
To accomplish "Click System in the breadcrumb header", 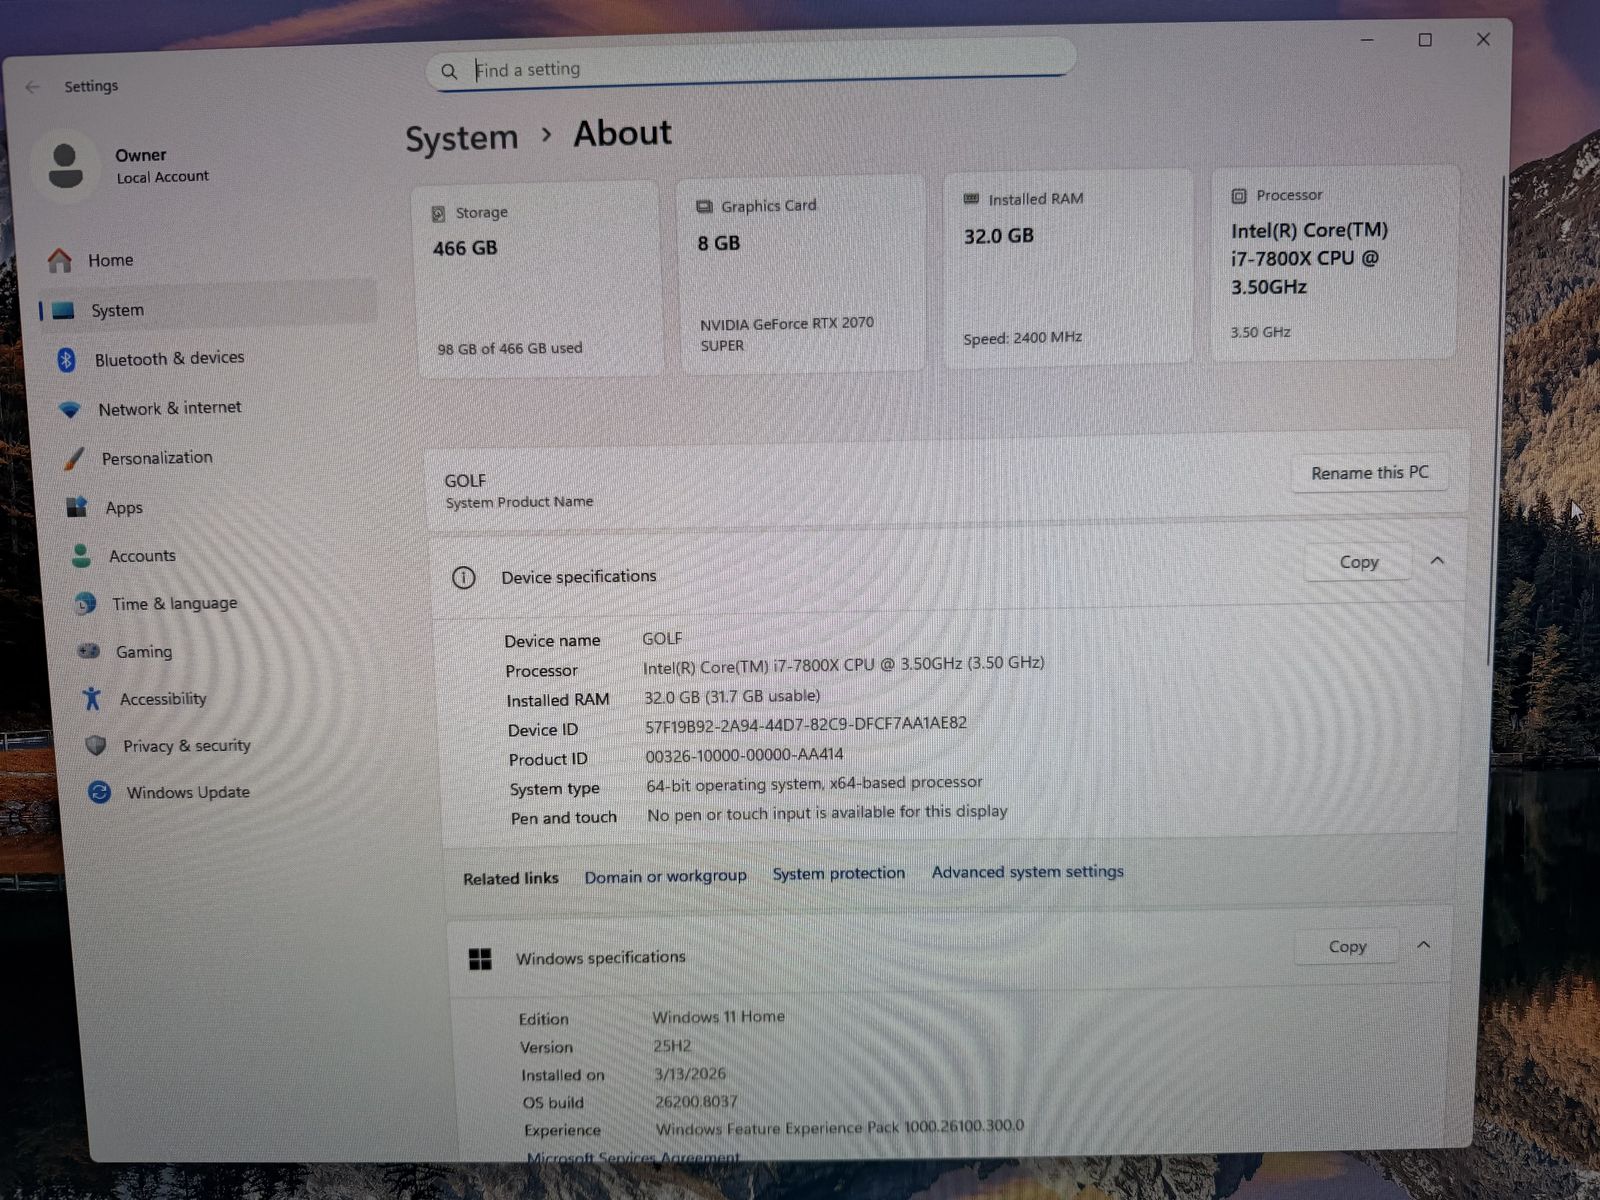I will [x=461, y=138].
